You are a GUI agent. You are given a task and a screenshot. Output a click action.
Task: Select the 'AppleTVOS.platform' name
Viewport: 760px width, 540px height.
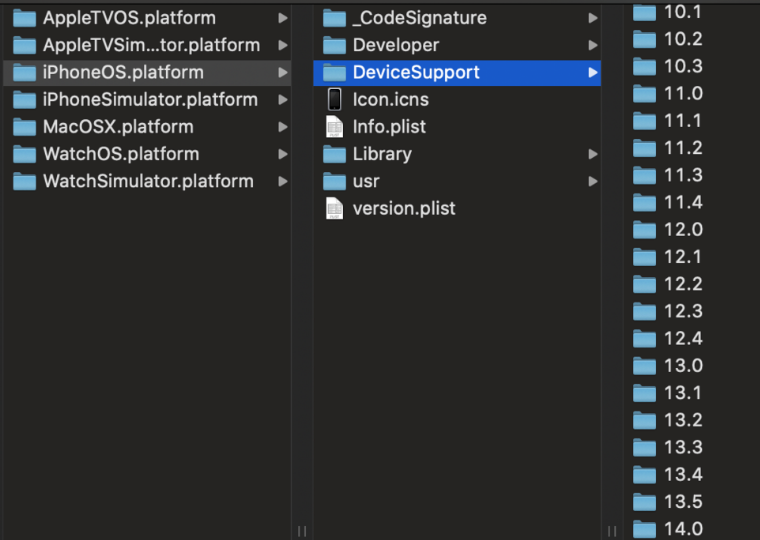(129, 18)
